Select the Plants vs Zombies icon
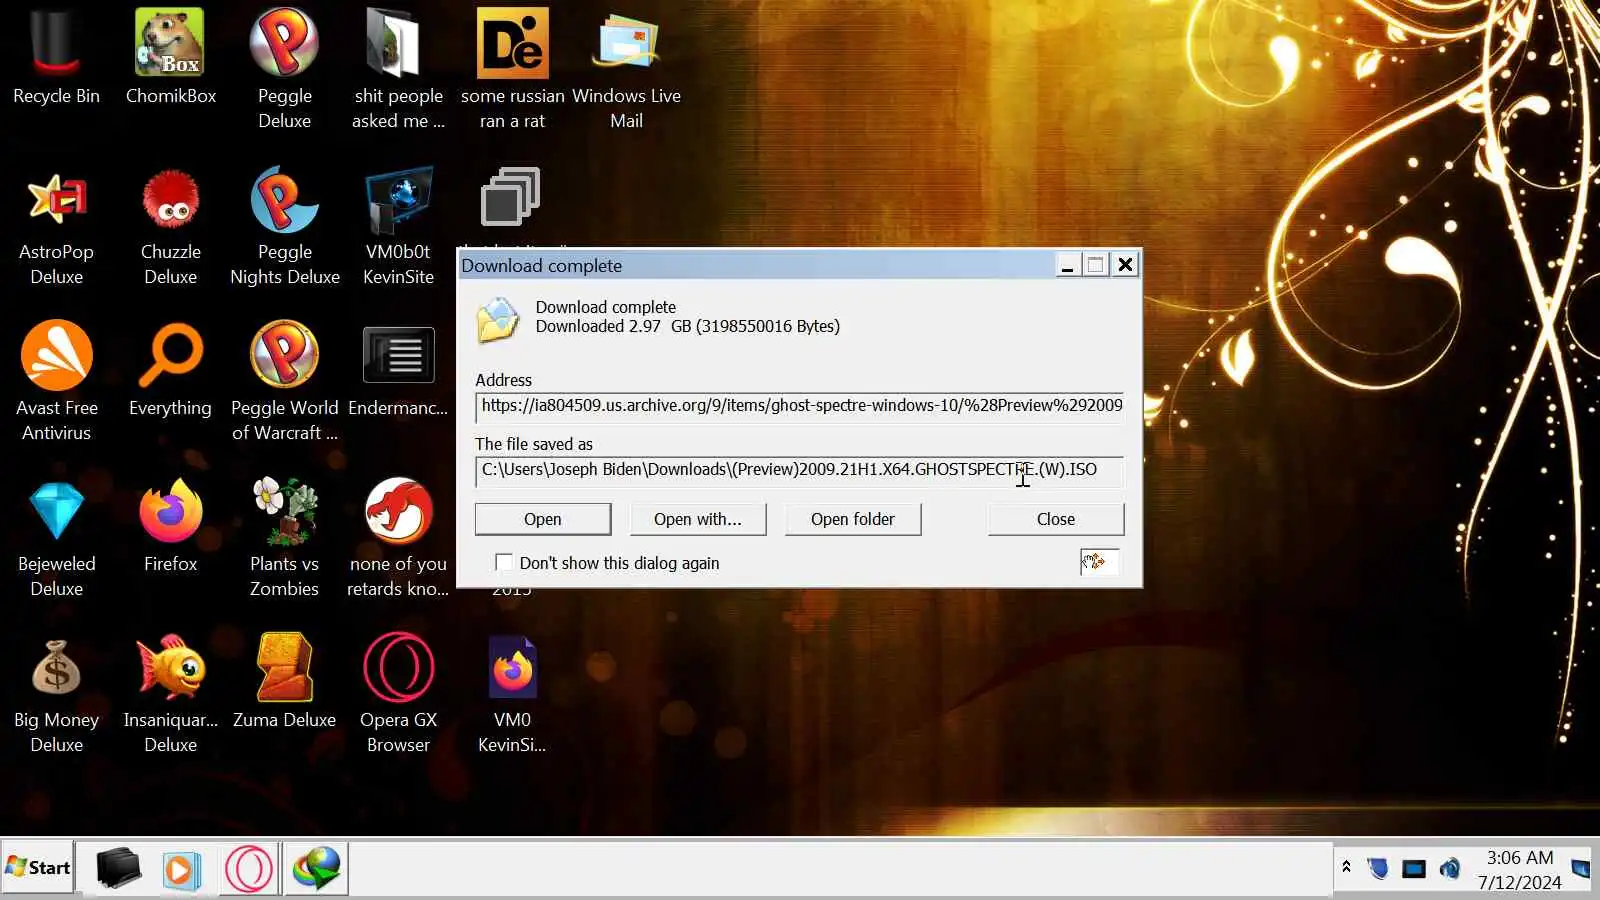The height and width of the screenshot is (900, 1600). point(284,537)
